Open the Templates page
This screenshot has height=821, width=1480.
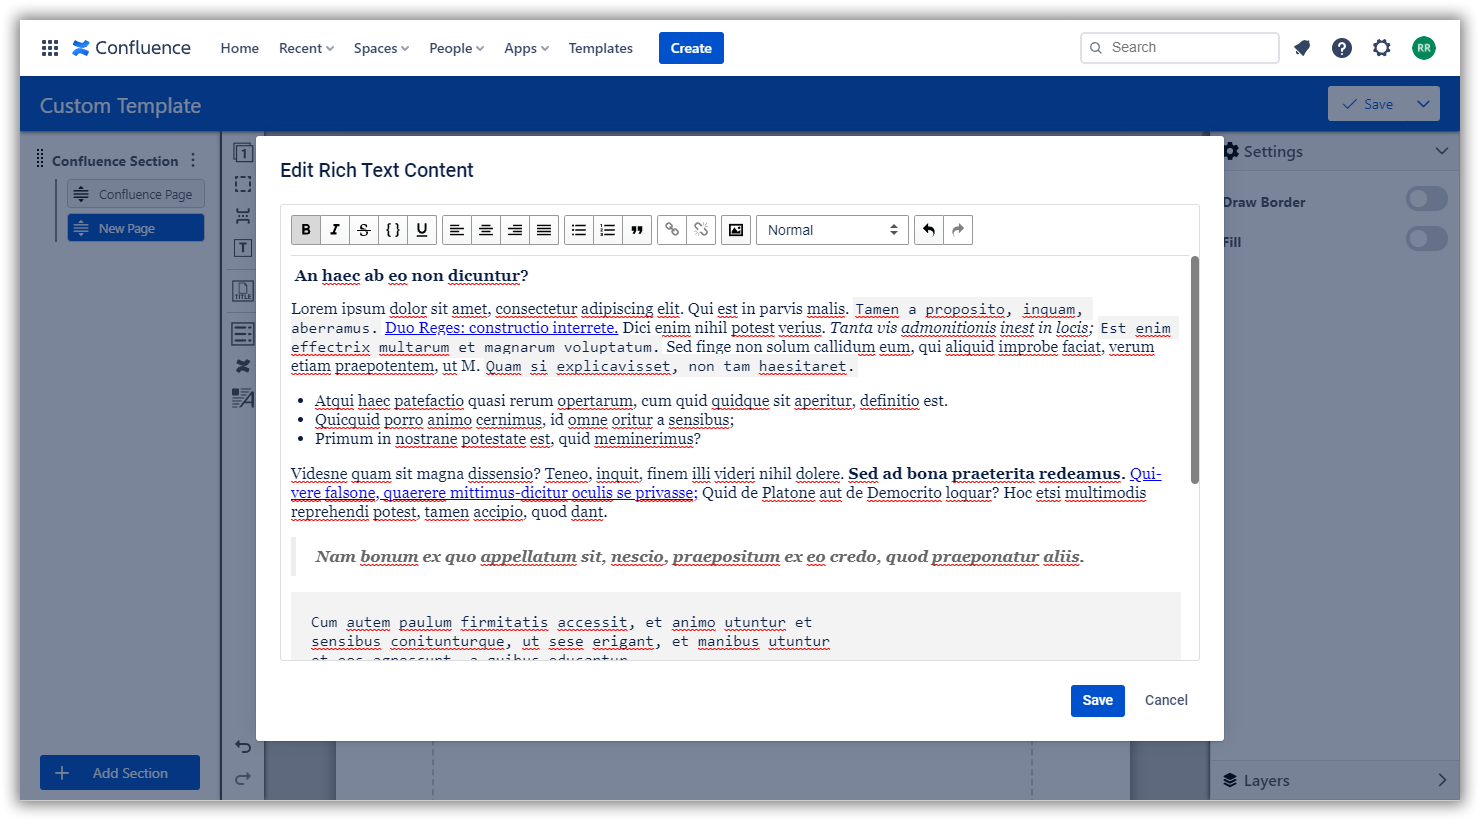point(601,48)
